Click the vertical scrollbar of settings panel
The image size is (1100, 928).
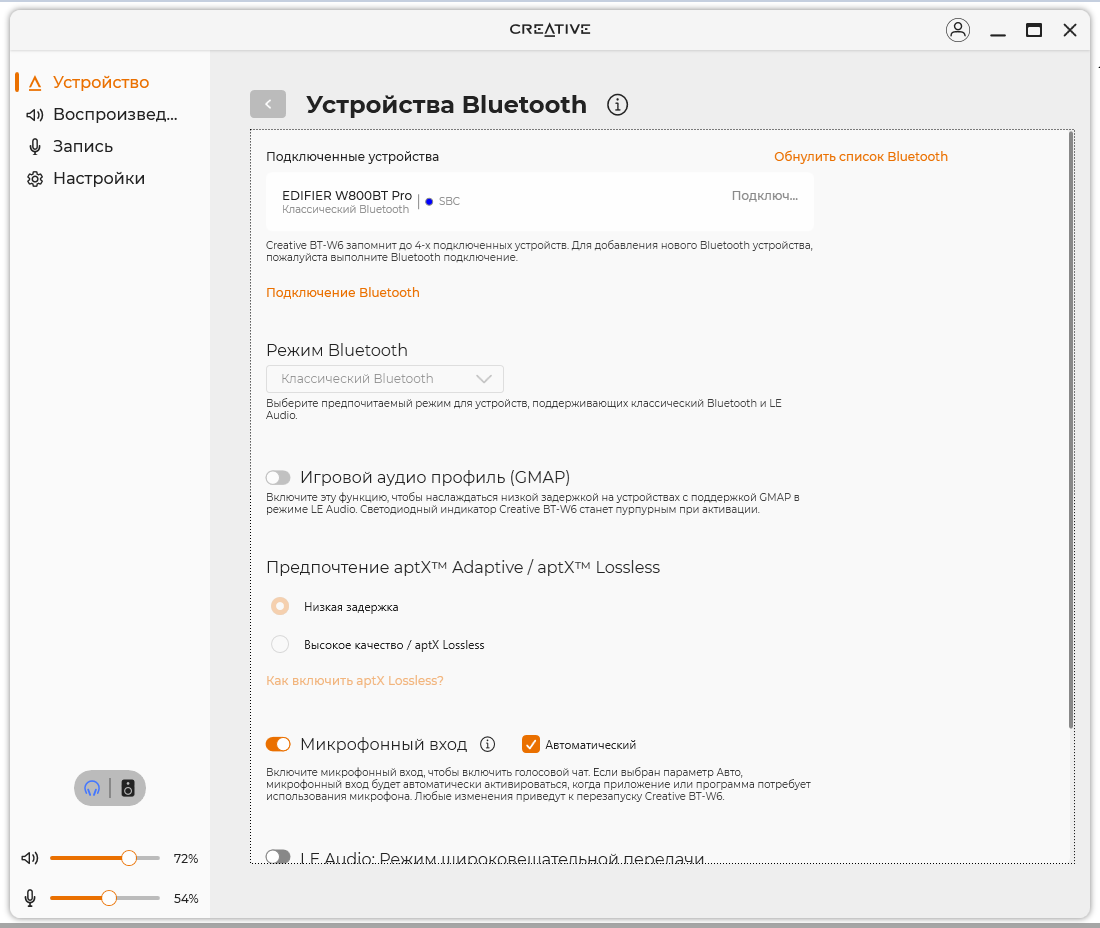click(x=1071, y=429)
